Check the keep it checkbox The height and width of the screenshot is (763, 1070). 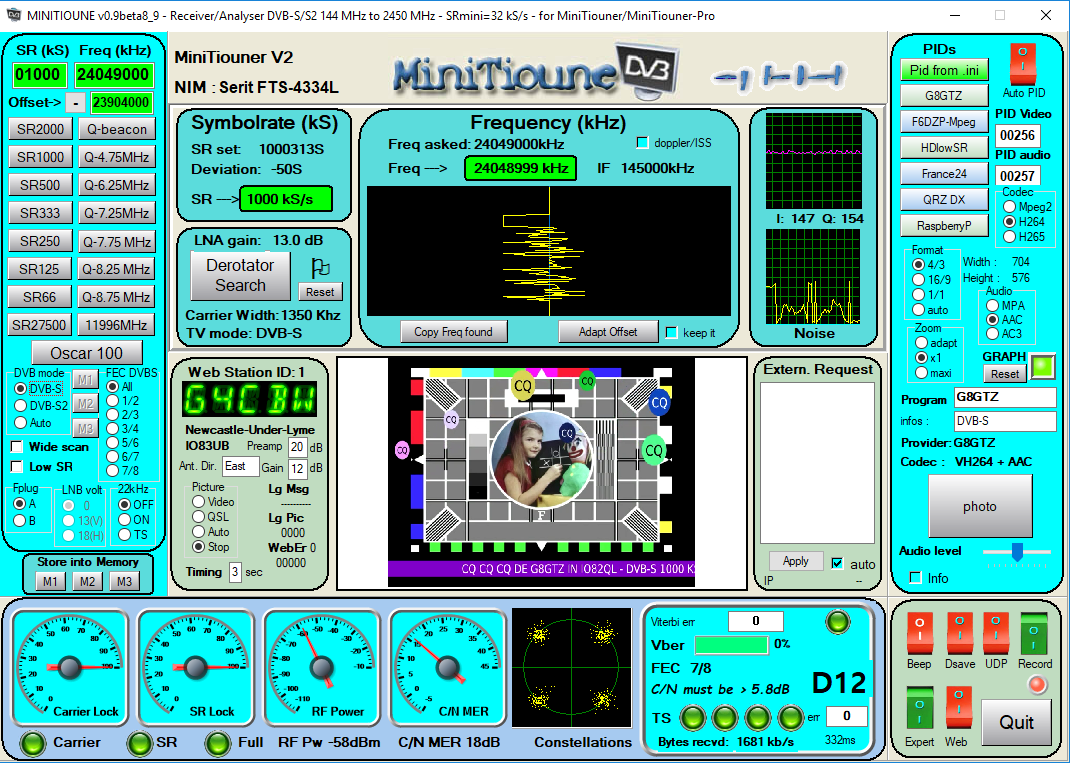(x=671, y=332)
